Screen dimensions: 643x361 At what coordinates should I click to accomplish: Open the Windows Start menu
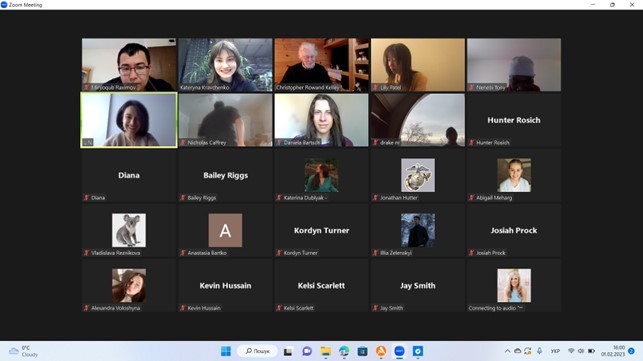[x=226, y=351]
